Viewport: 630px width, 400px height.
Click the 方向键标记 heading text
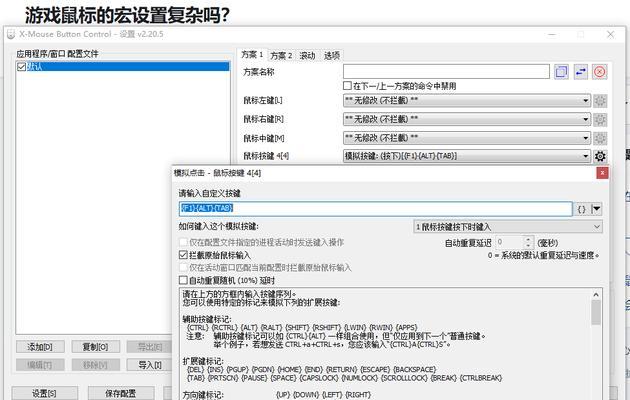point(203,395)
